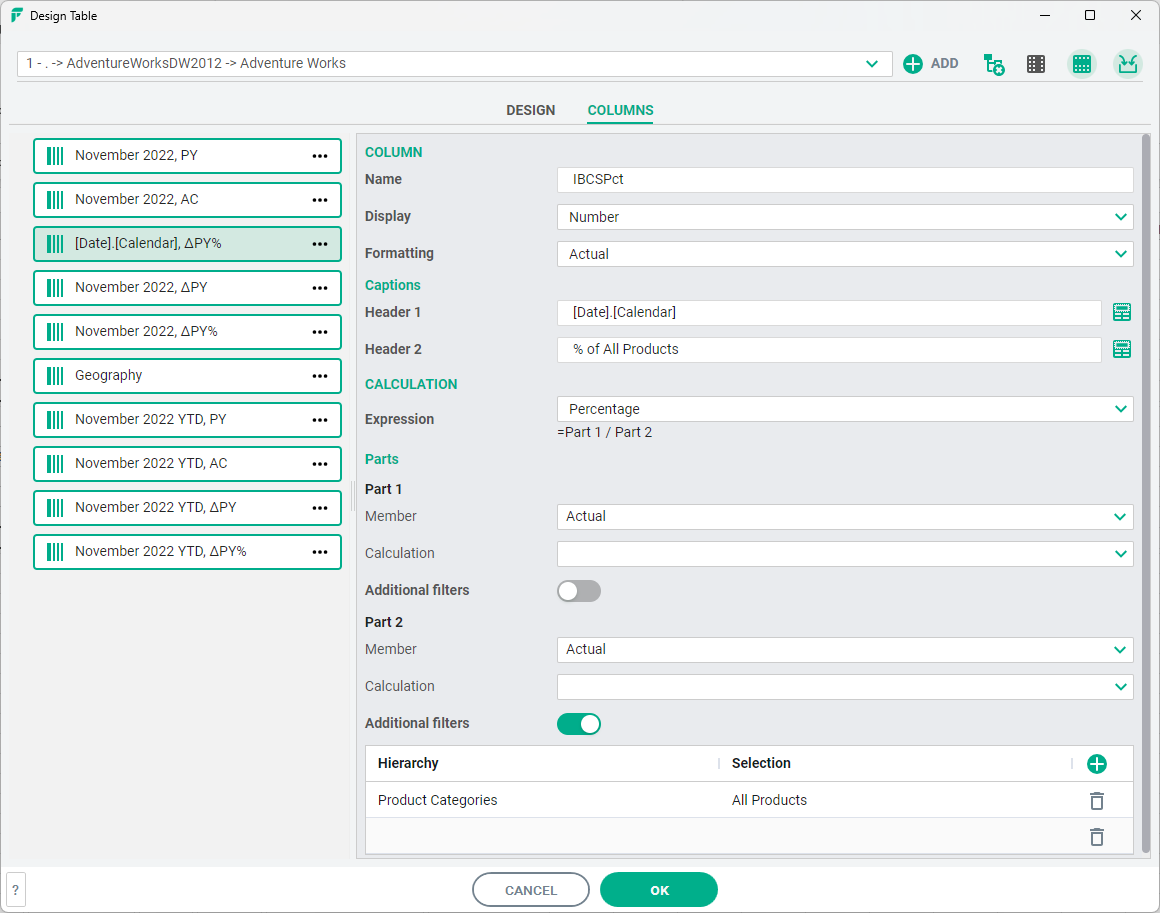Open the Header 2 caption picker icon
Image resolution: width=1160 pixels, height=913 pixels.
click(x=1122, y=349)
